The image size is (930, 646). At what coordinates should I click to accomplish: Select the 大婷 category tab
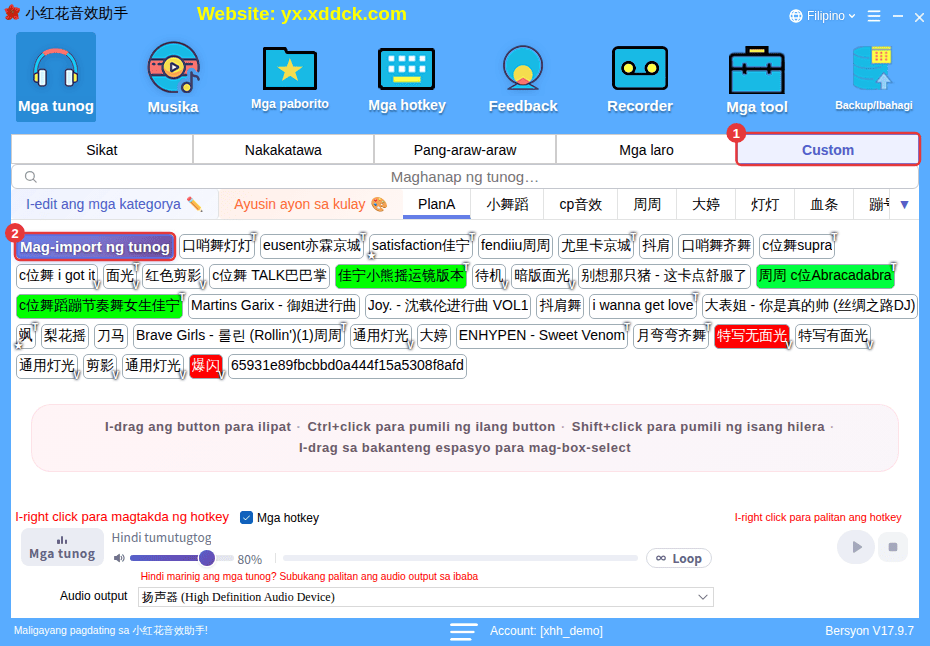(x=706, y=205)
